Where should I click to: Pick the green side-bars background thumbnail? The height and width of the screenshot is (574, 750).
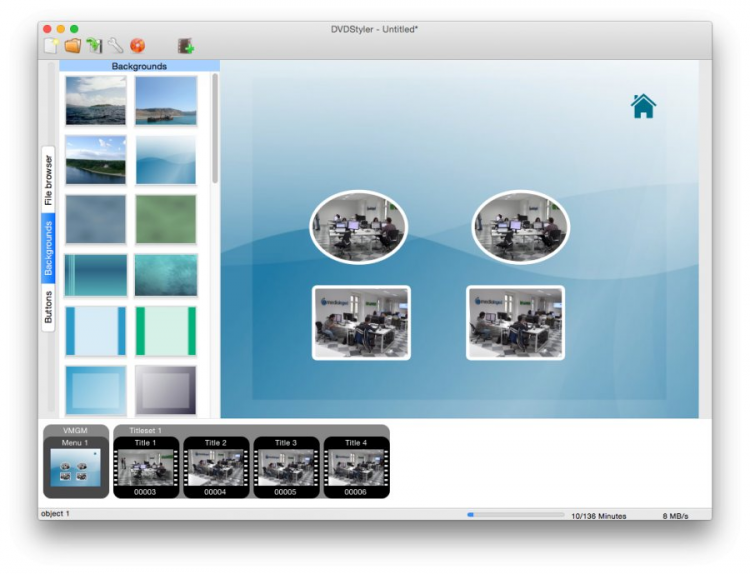[x=165, y=331]
